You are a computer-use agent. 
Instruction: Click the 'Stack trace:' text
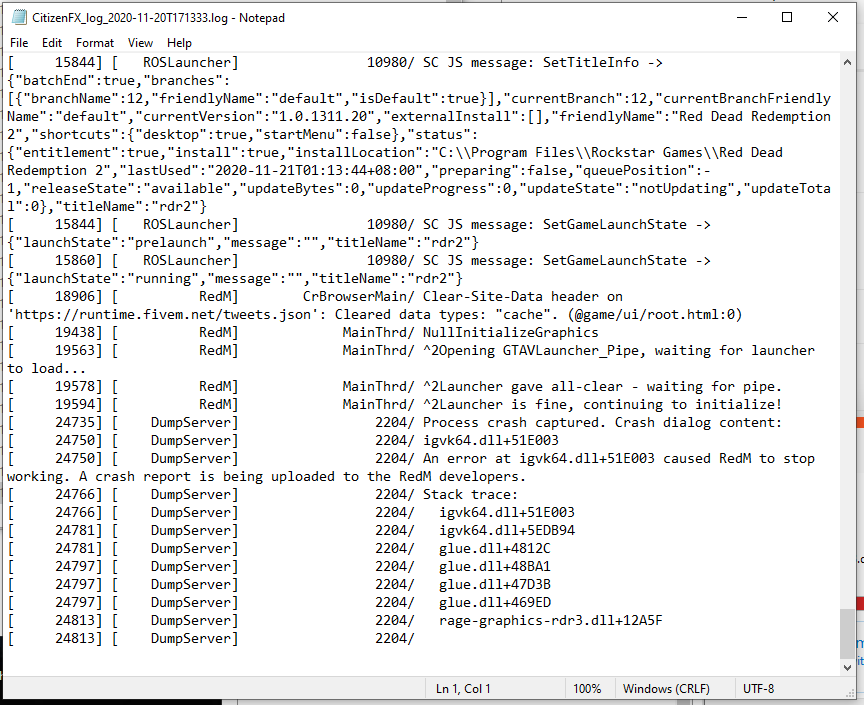pyautogui.click(x=470, y=494)
